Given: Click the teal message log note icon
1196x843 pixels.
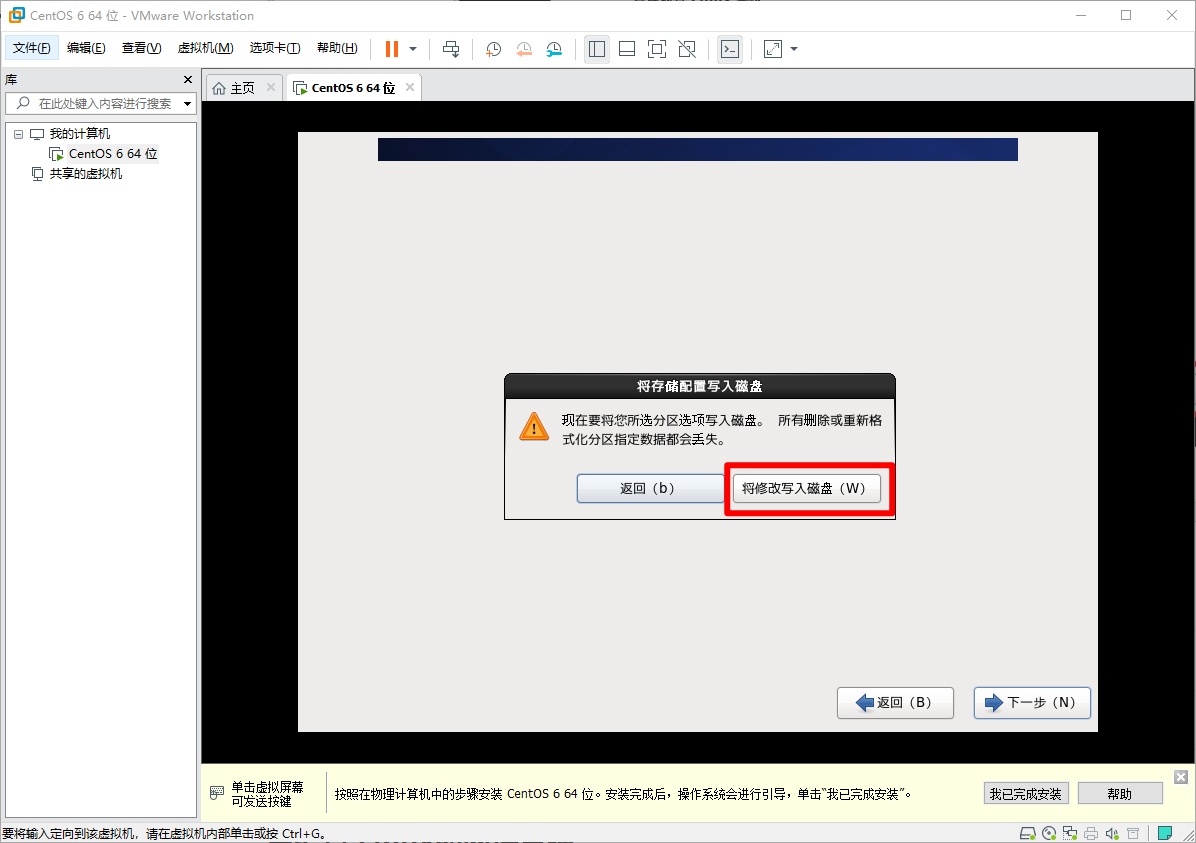Looking at the screenshot, I should click(x=1165, y=833).
